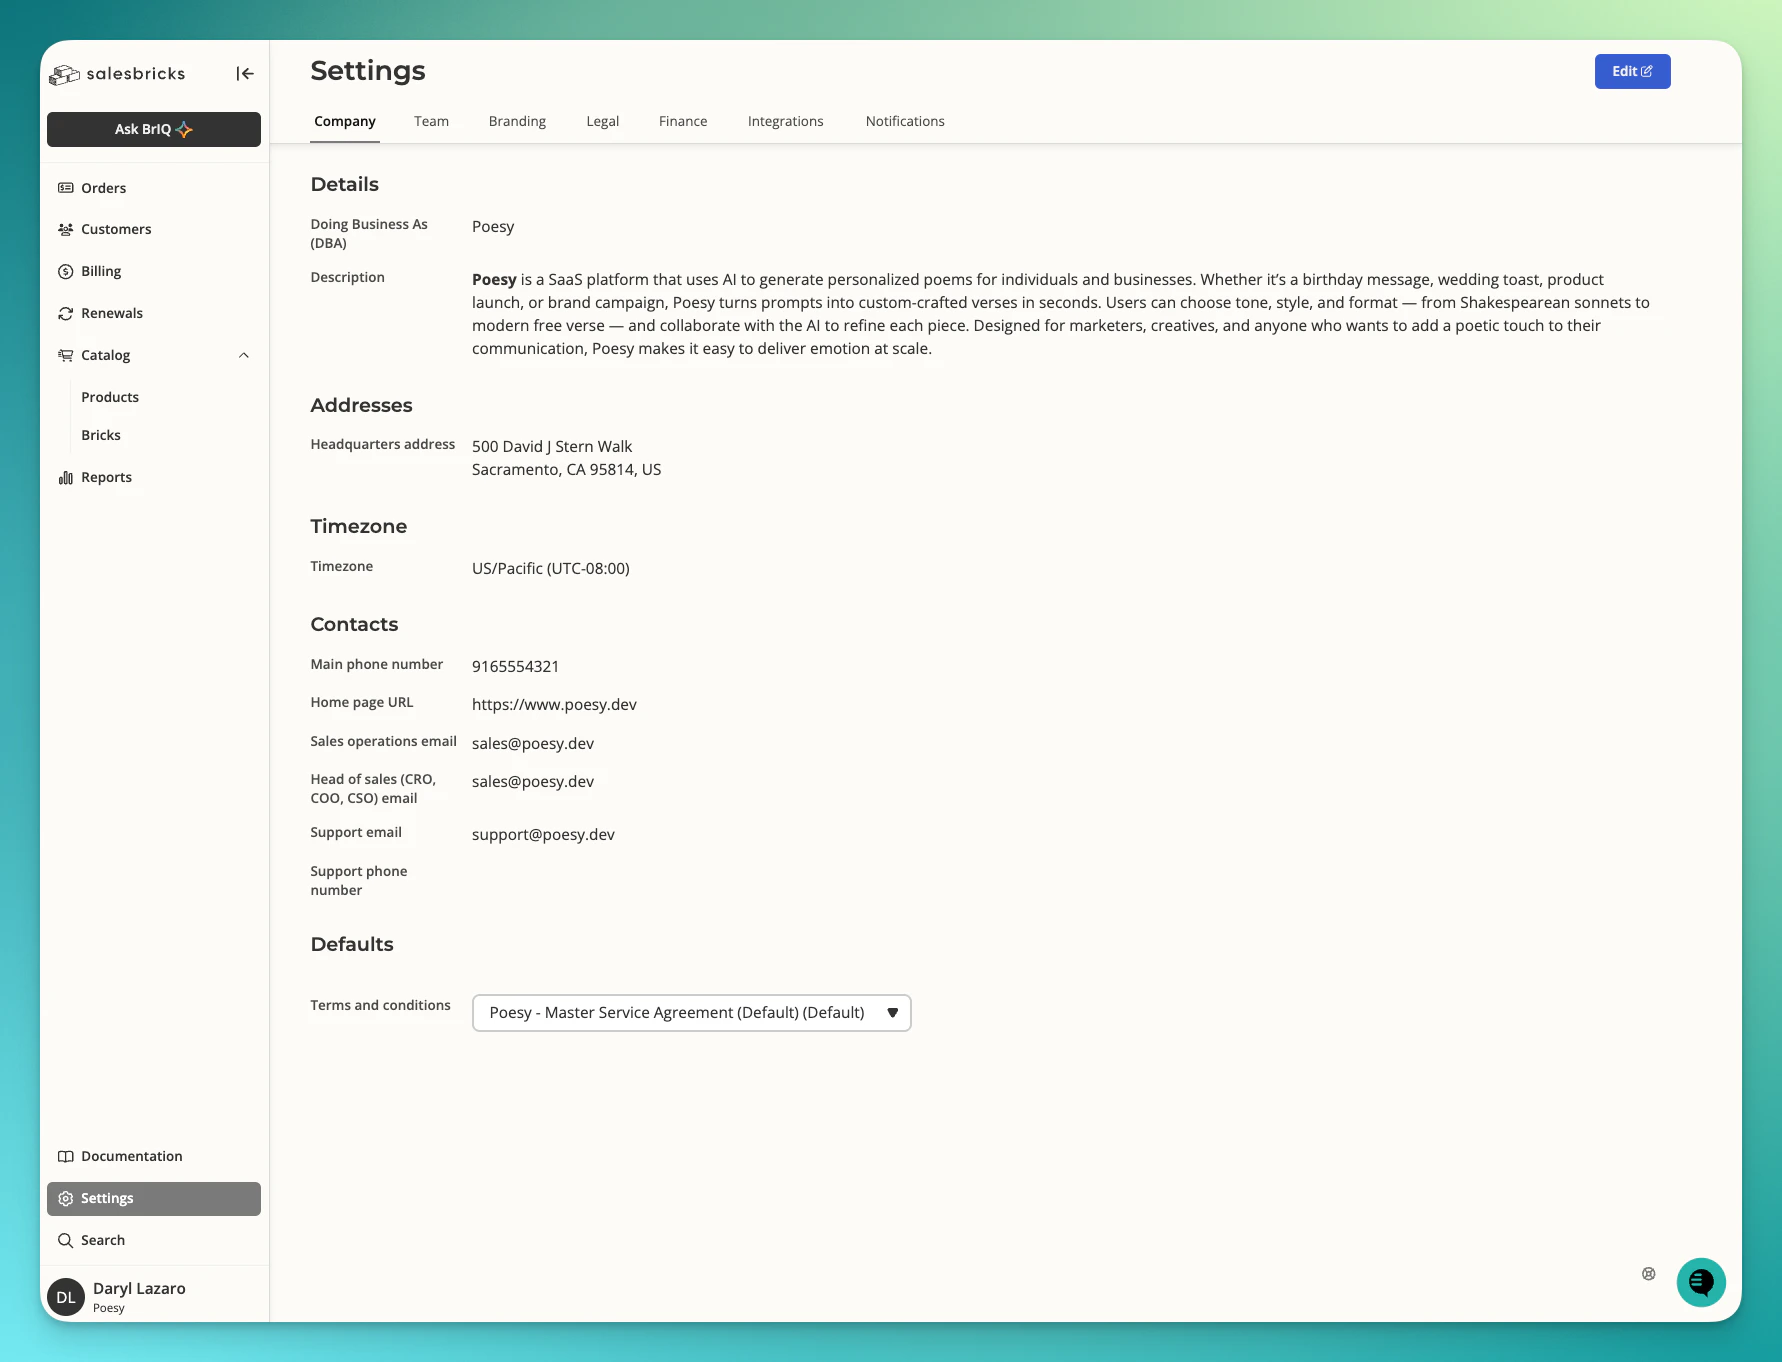Click the Settings gear icon
1782x1362 pixels.
pyautogui.click(x=66, y=1199)
